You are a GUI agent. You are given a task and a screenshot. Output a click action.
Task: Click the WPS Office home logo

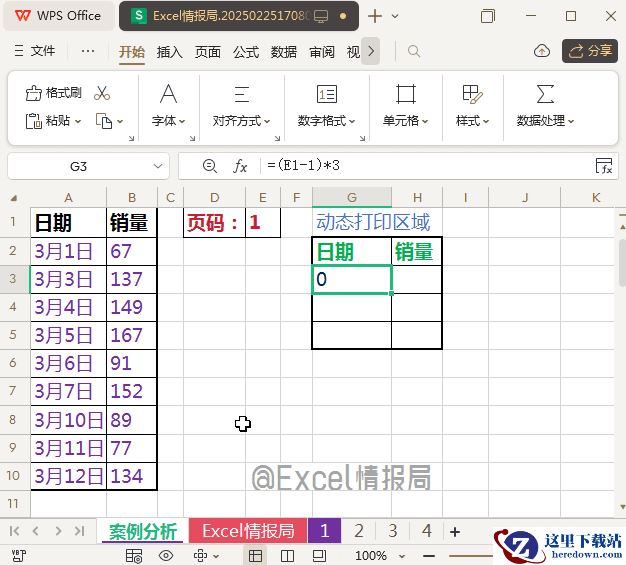click(58, 16)
